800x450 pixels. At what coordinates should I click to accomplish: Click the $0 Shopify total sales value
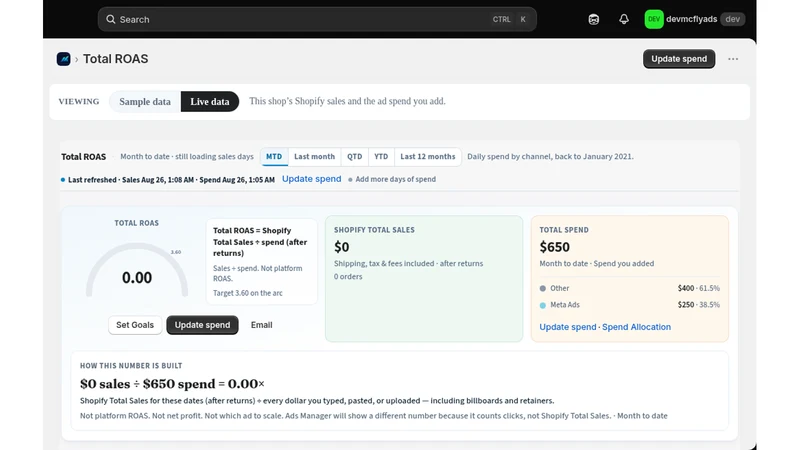coord(341,247)
